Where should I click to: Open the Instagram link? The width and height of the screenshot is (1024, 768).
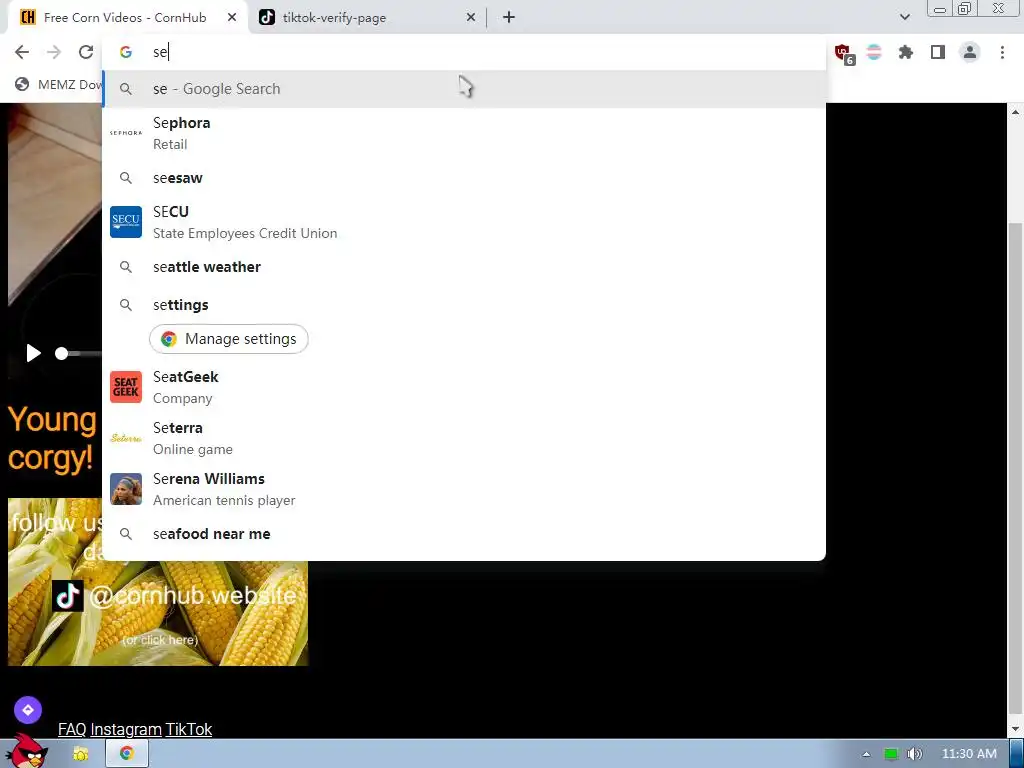coord(126,729)
